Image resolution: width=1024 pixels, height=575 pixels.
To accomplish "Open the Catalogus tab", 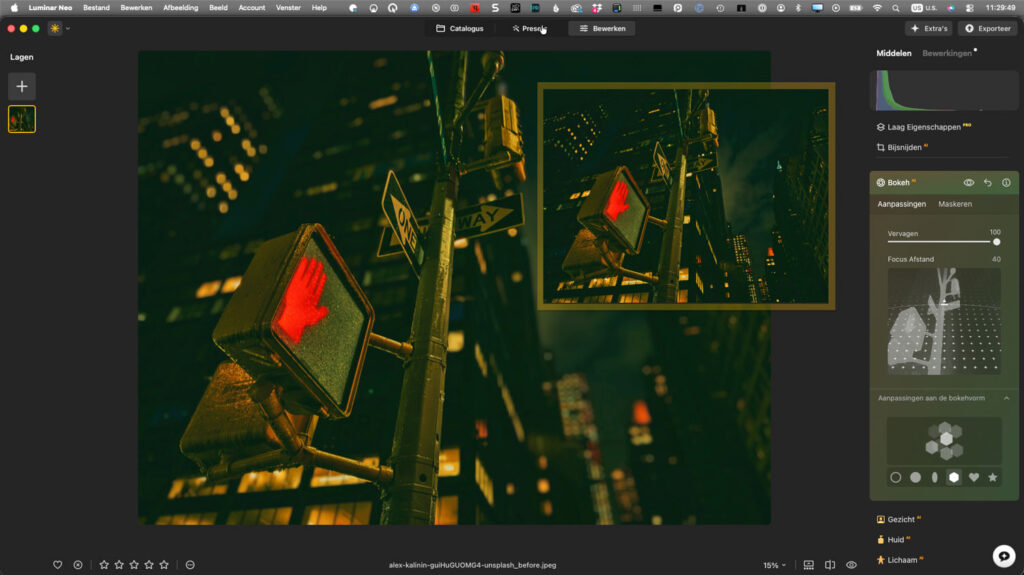I will tap(460, 29).
